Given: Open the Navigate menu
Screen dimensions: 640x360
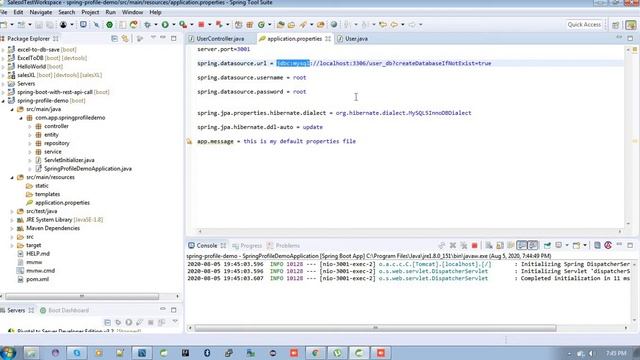Looking at the screenshot, I should pyautogui.click(x=41, y=12).
